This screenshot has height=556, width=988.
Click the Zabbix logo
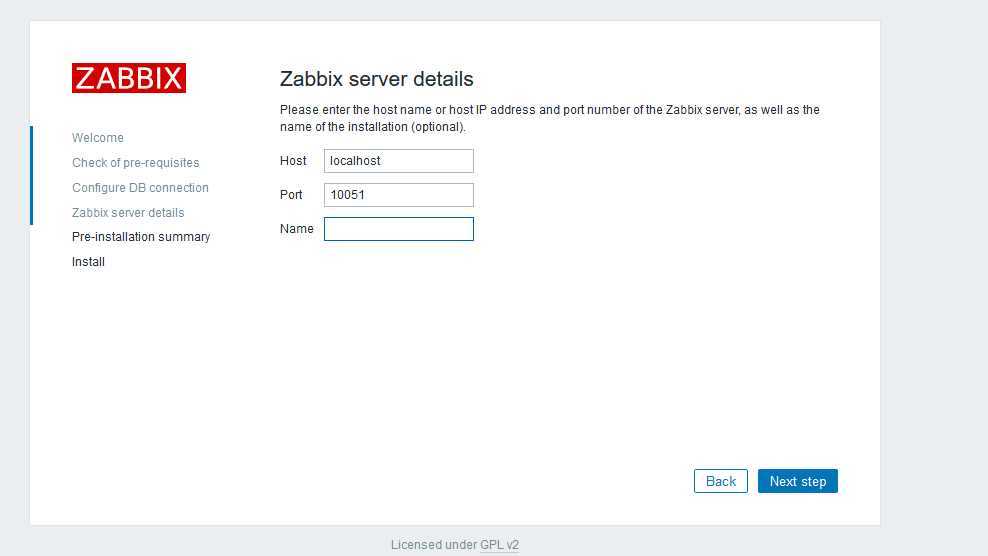point(129,78)
